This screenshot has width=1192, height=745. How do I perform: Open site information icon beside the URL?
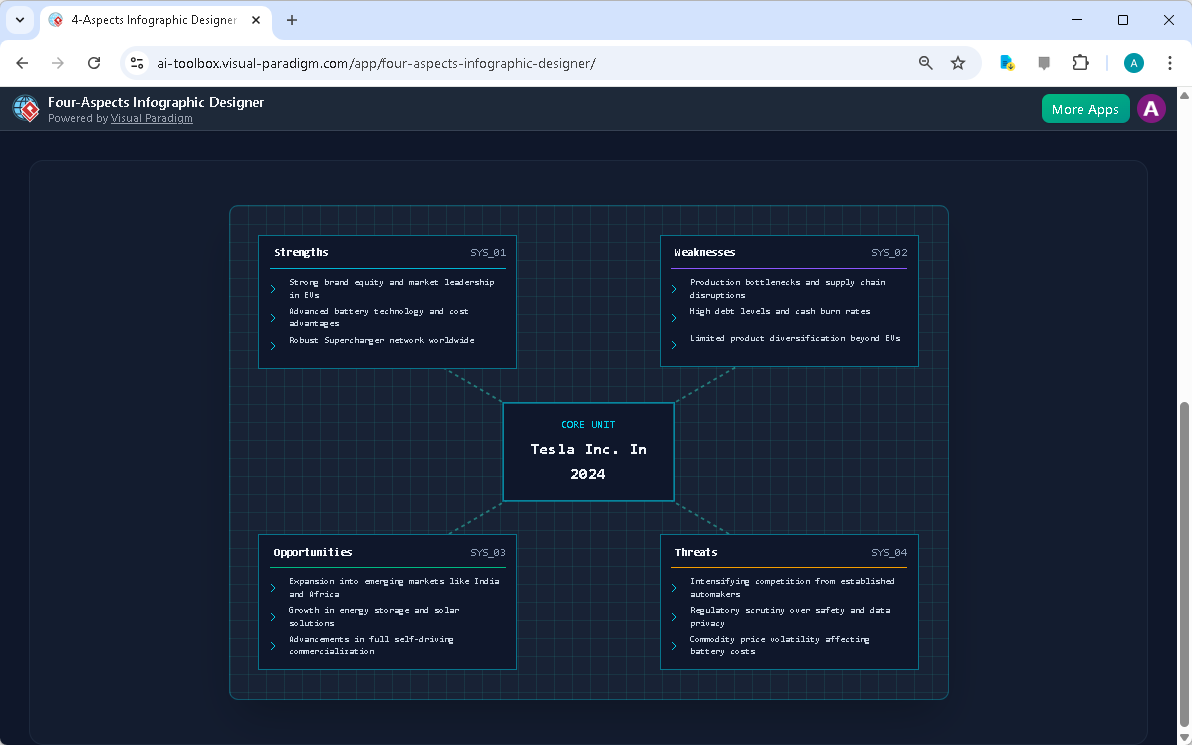(x=136, y=62)
